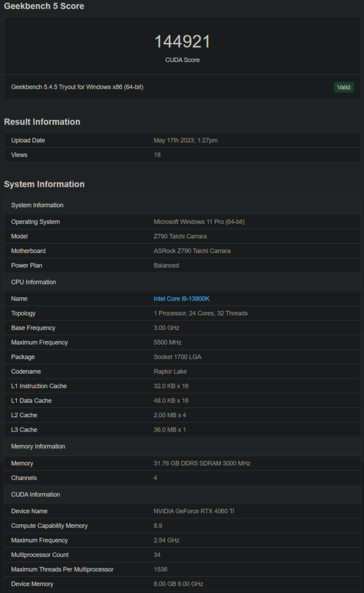This screenshot has width=364, height=593.
Task: Click the Model value Z790 Taichi Carrara
Action: (x=180, y=236)
